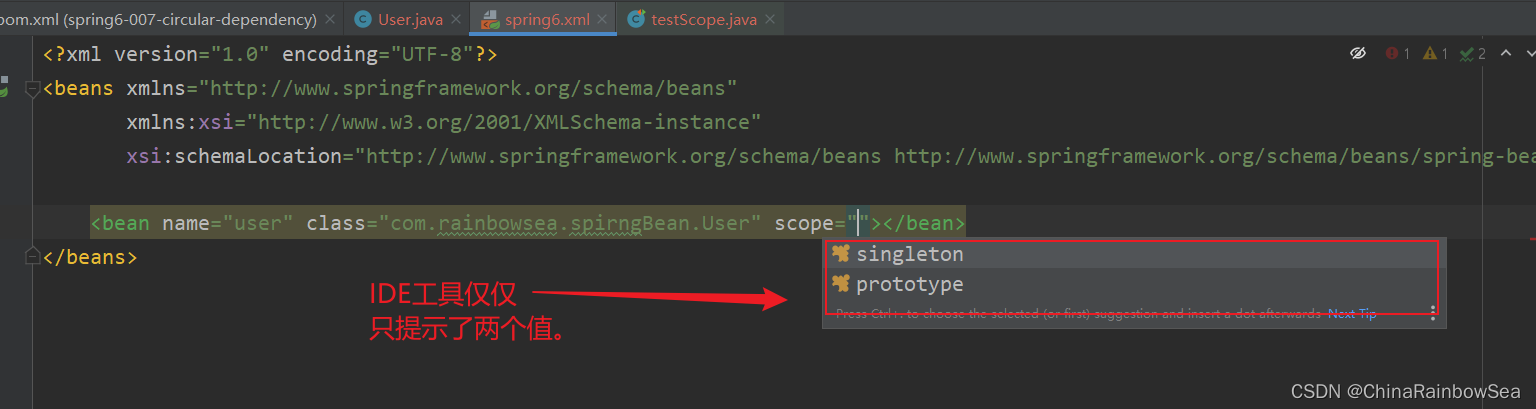This screenshot has height=409, width=1536.
Task: Close the testScope.java tab
Action: click(770, 19)
